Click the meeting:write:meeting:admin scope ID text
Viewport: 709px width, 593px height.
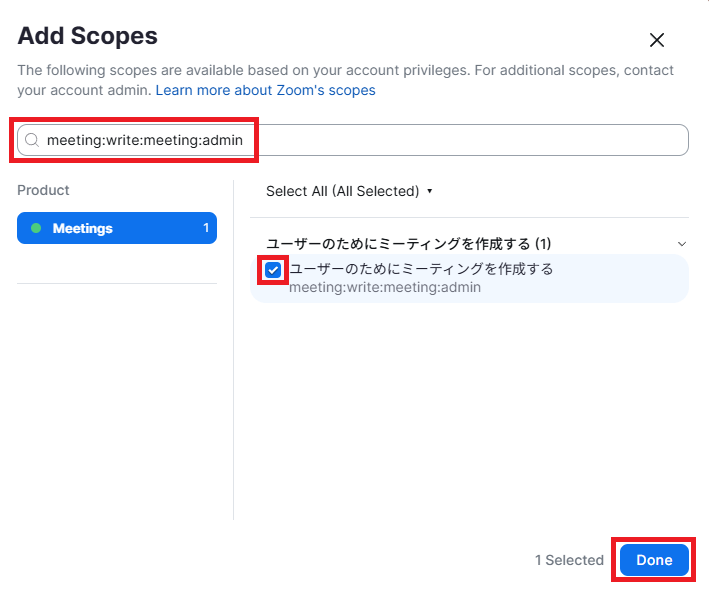385,287
